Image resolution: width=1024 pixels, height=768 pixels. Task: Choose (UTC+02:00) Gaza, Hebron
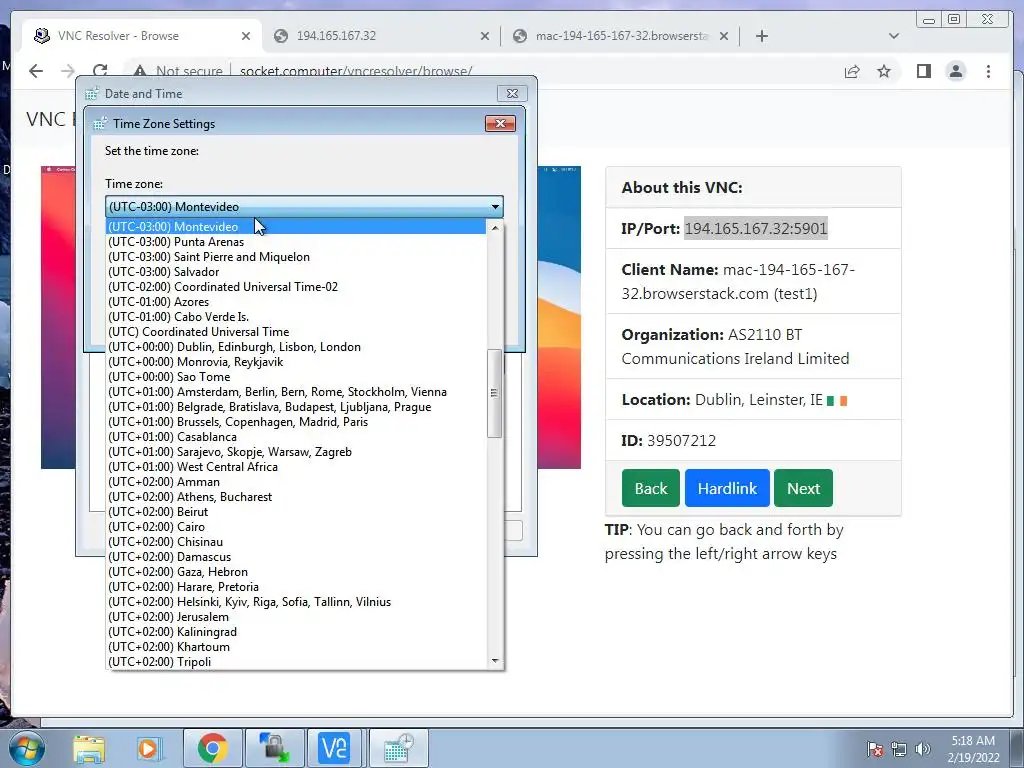coord(296,572)
